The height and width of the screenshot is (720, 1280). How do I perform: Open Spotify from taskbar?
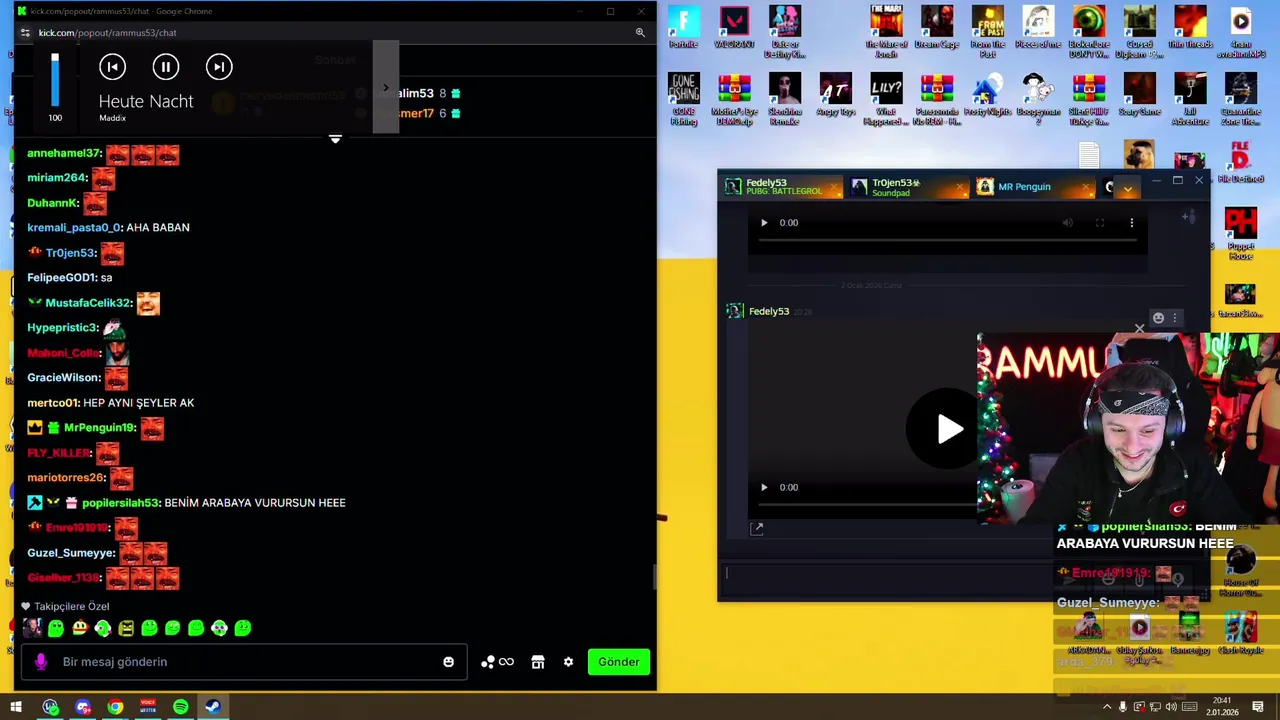[180, 707]
